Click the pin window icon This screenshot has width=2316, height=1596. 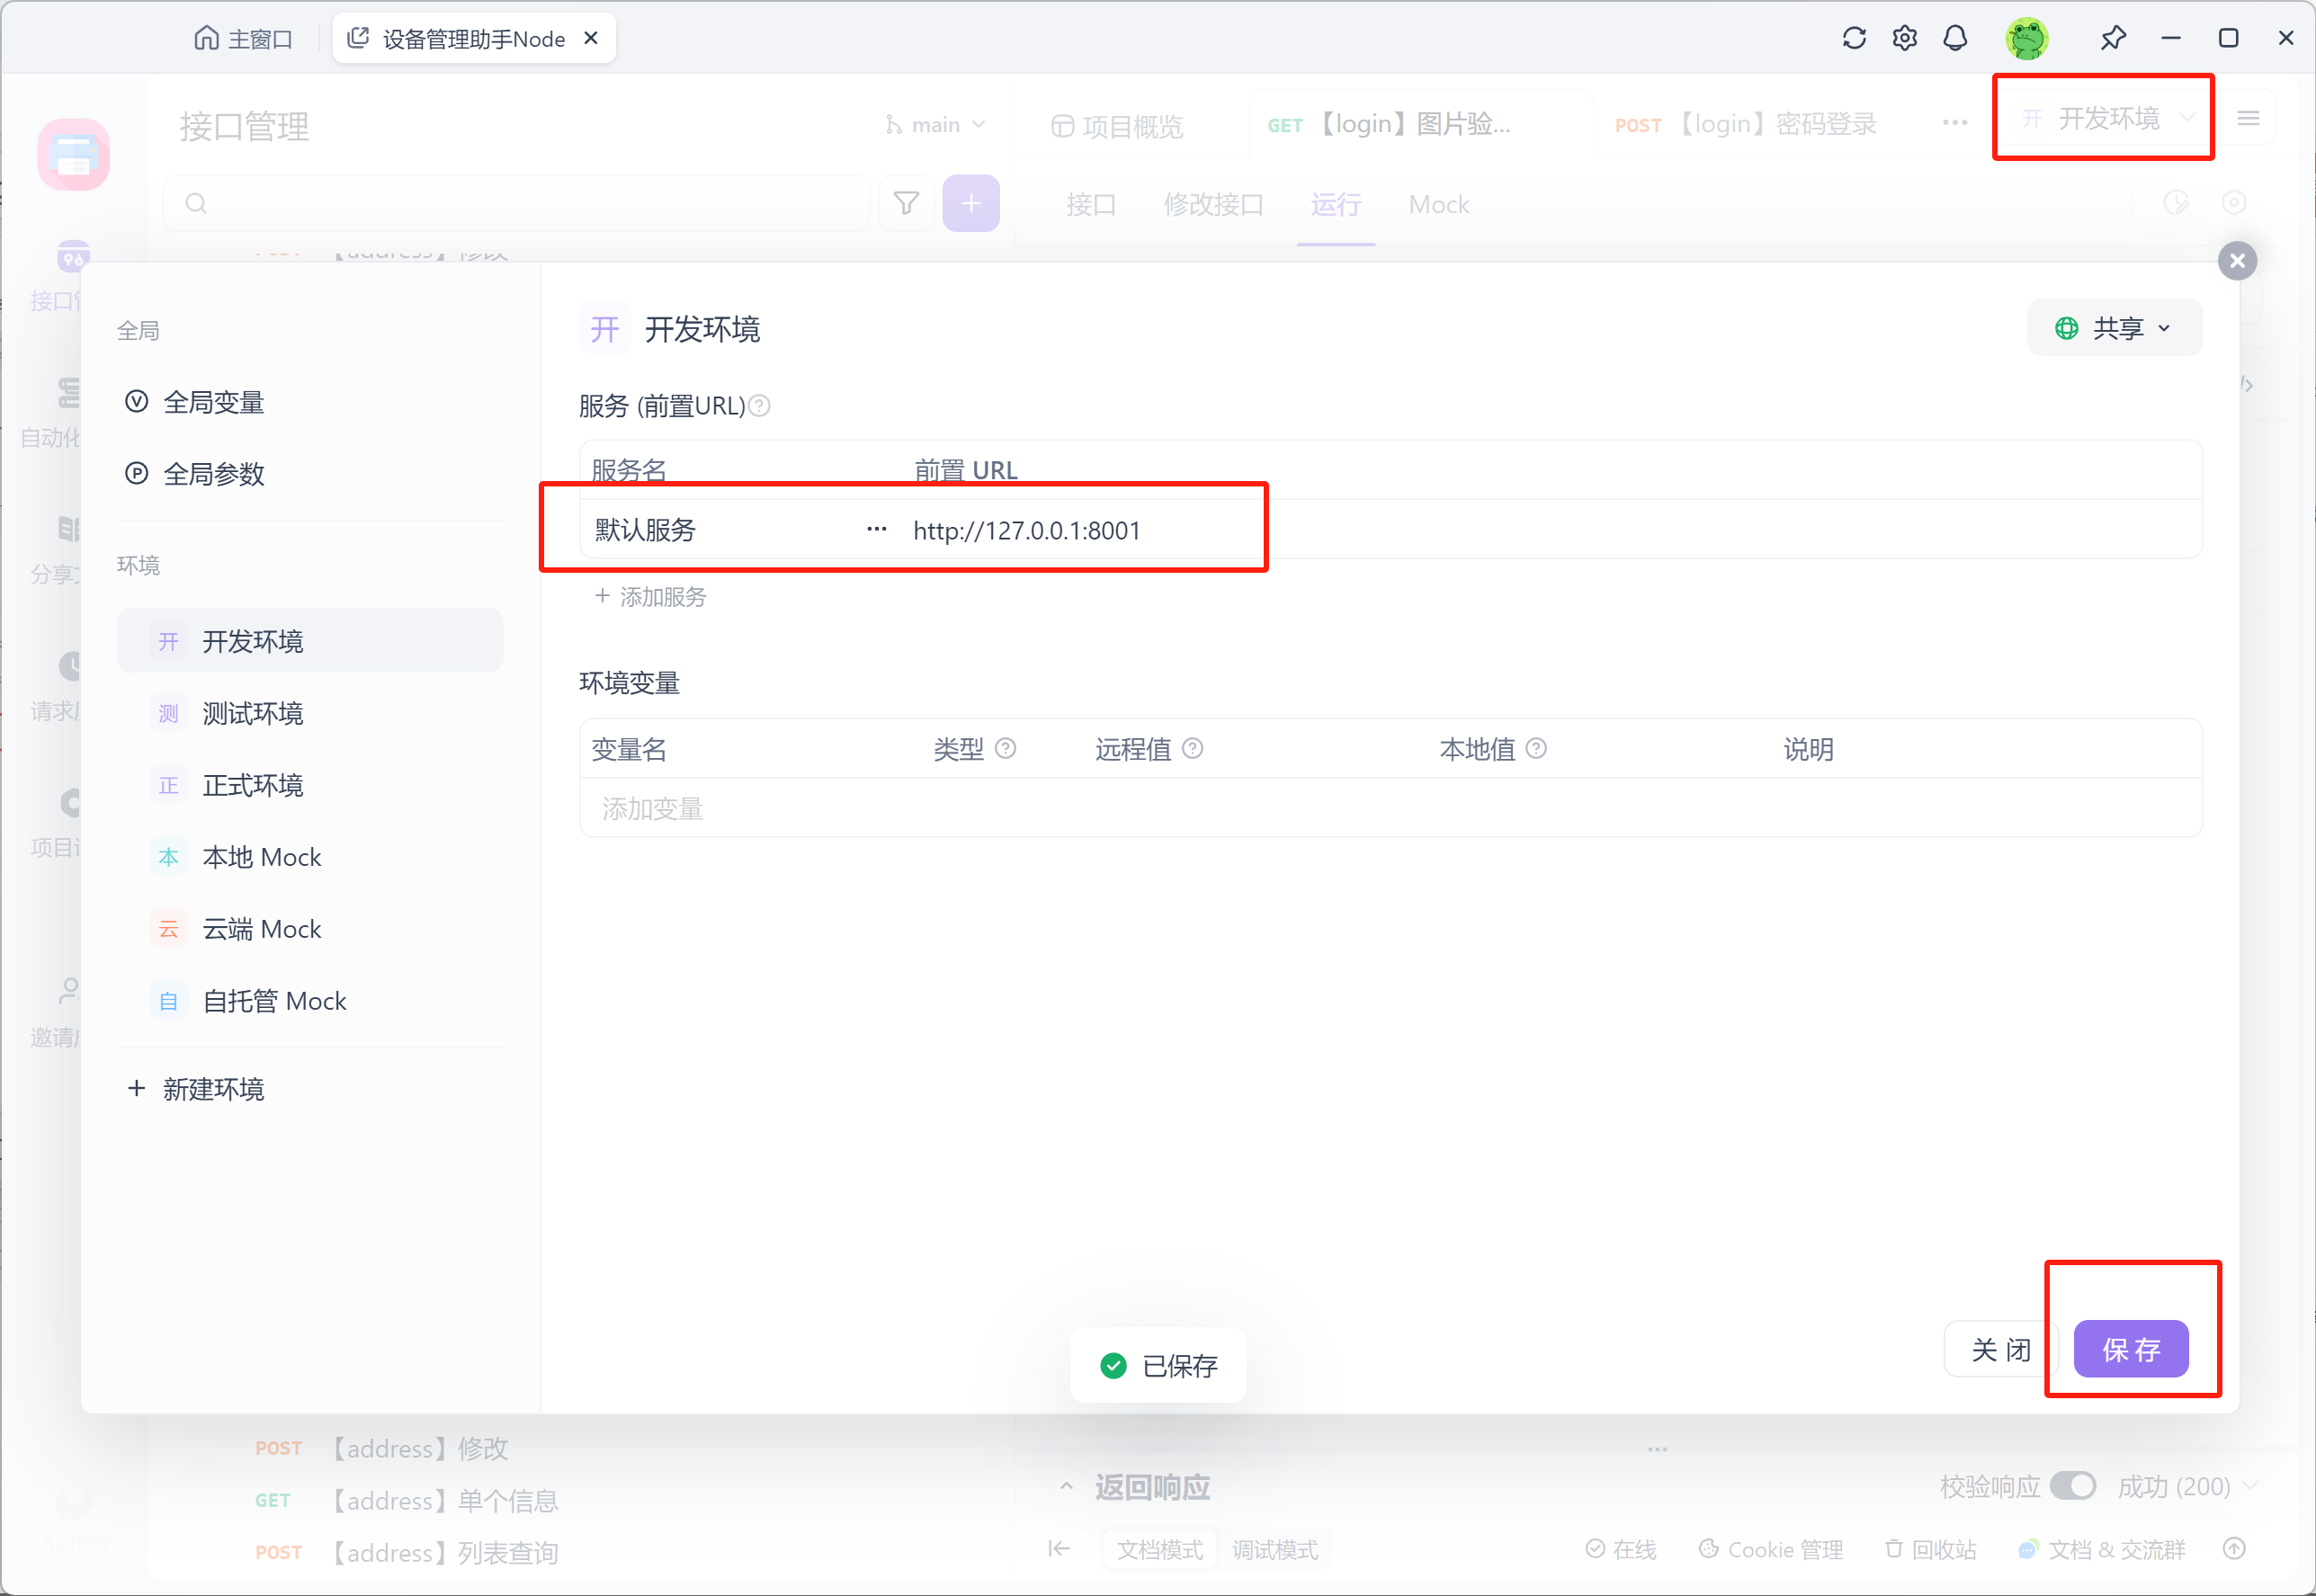(2112, 38)
